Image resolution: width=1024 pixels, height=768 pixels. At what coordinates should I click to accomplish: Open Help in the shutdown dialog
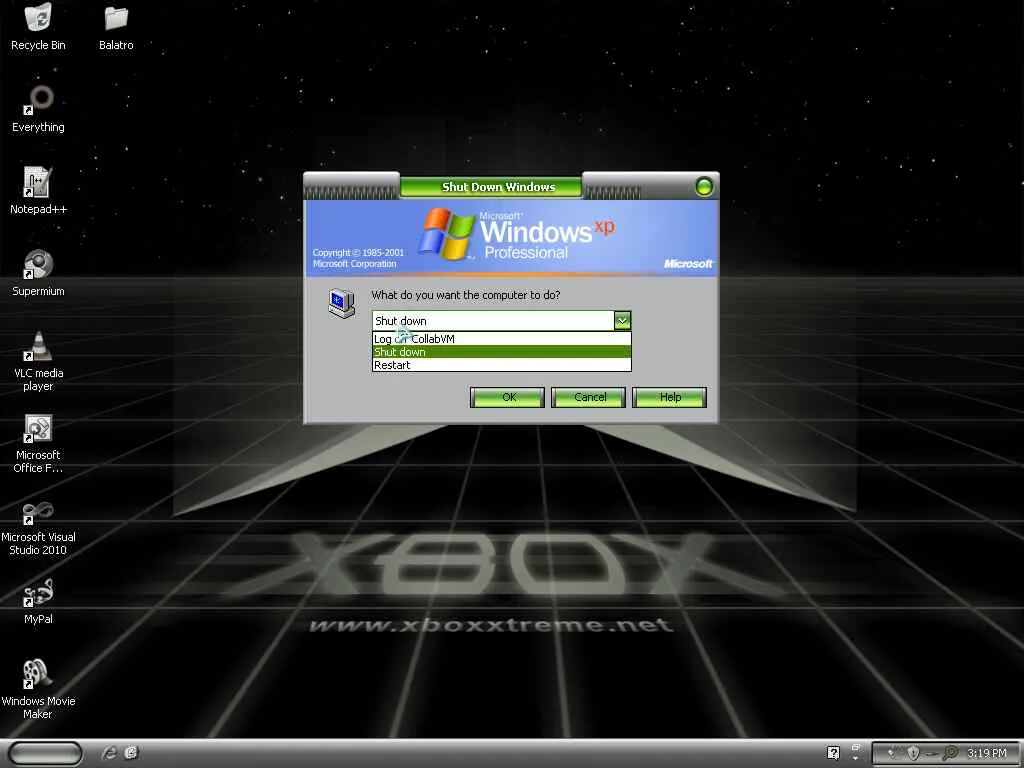(x=669, y=397)
